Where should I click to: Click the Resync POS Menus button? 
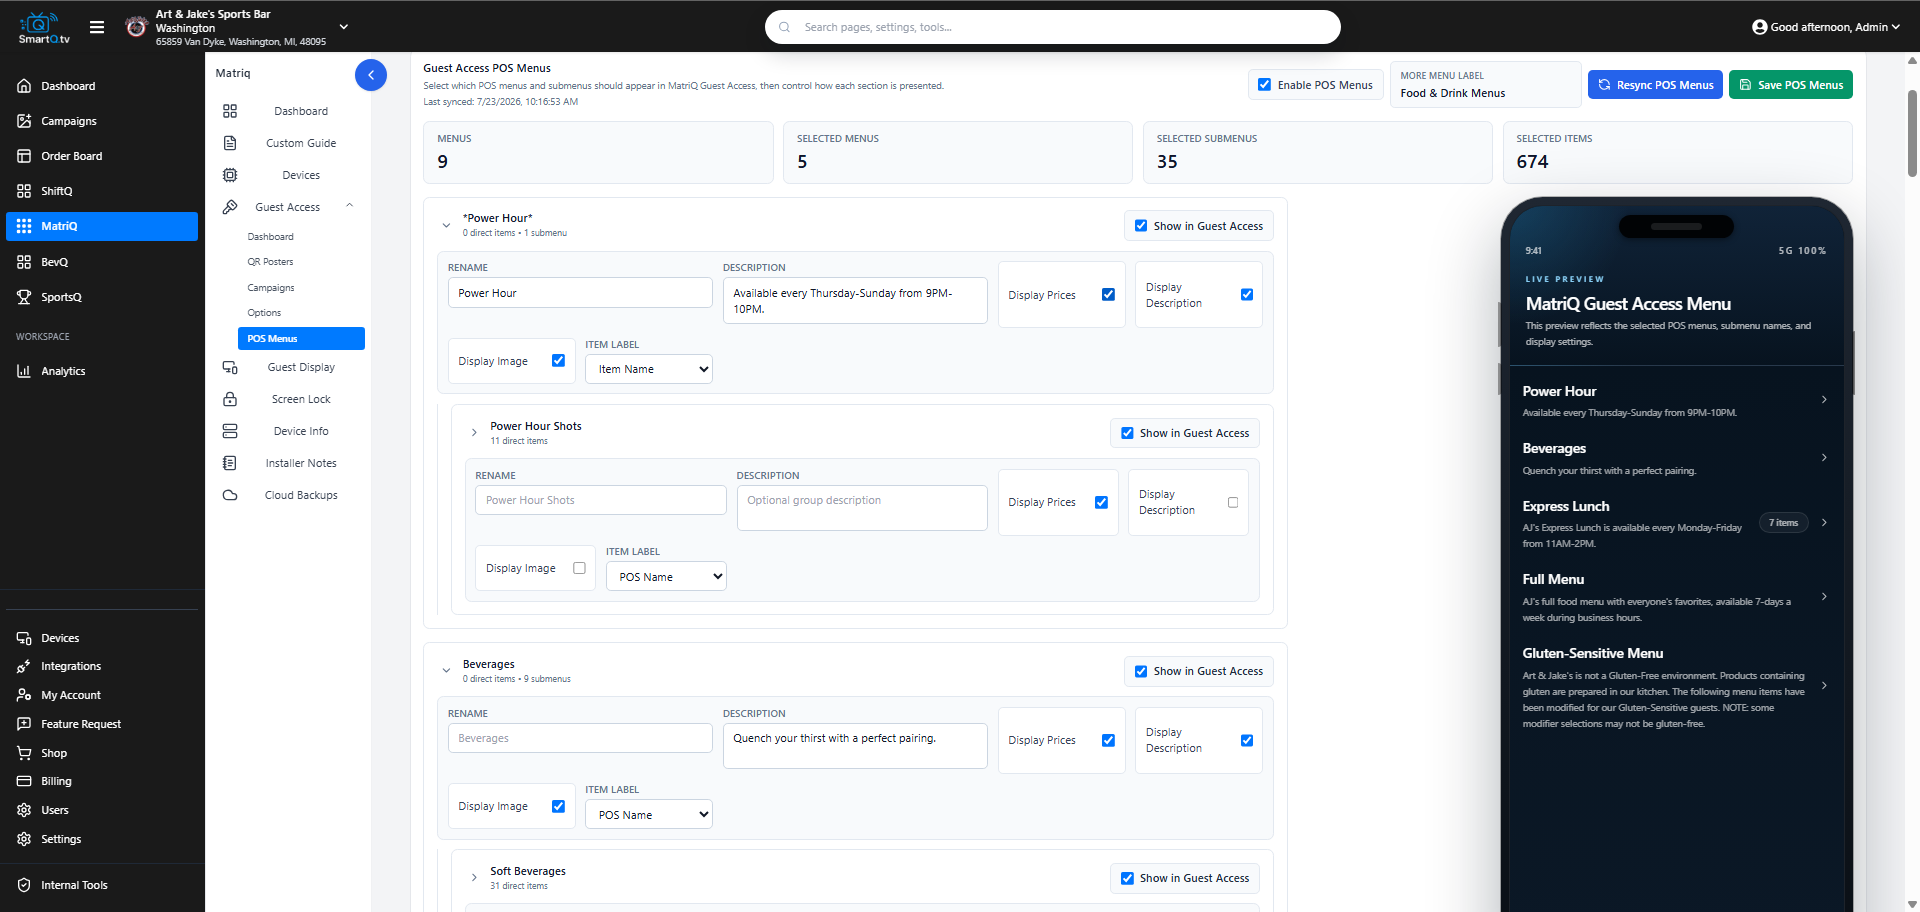point(1655,85)
